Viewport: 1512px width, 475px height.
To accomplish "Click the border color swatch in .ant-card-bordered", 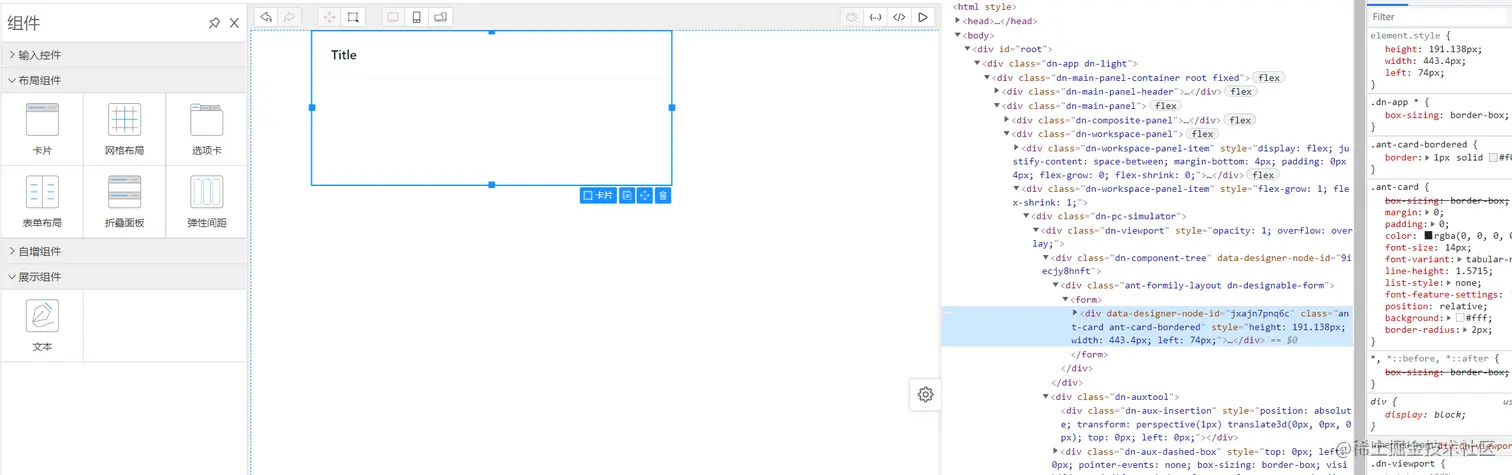I will pyautogui.click(x=1493, y=158).
